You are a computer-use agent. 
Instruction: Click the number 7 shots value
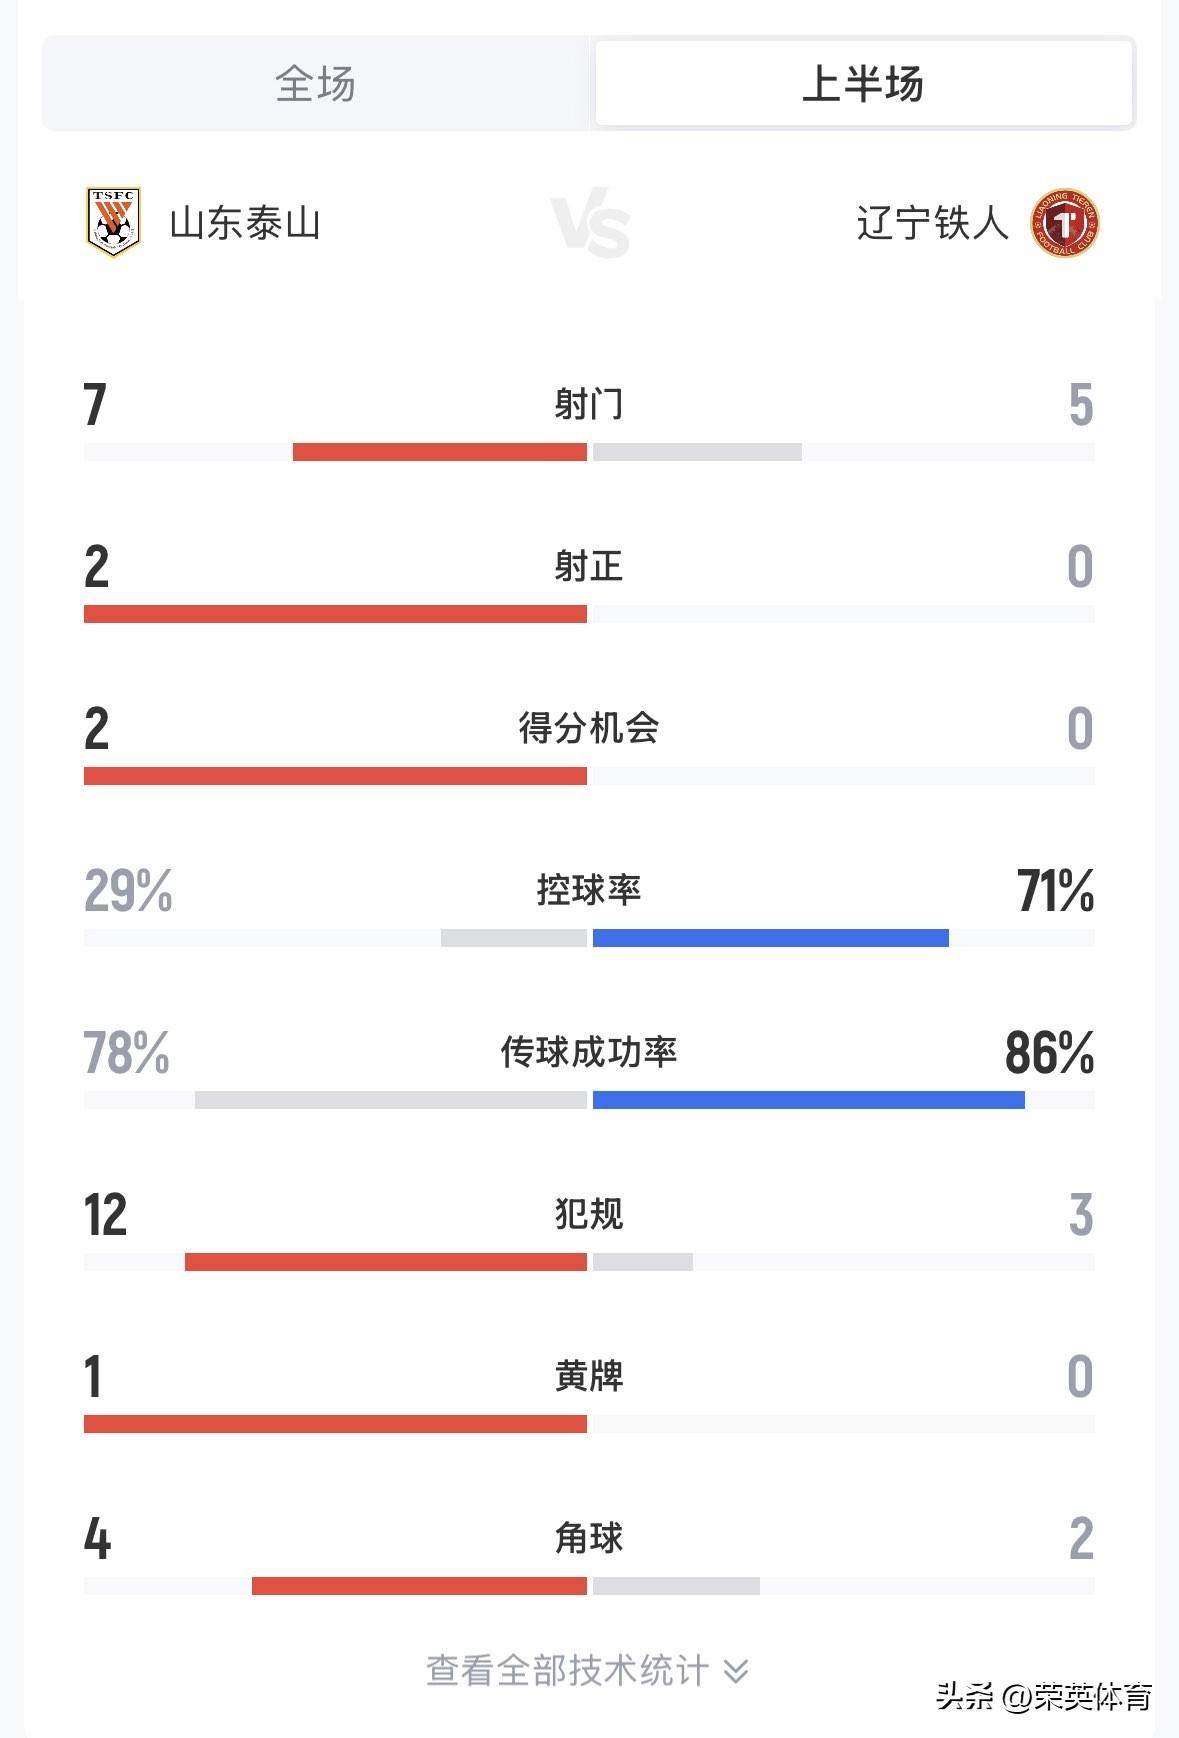point(93,405)
